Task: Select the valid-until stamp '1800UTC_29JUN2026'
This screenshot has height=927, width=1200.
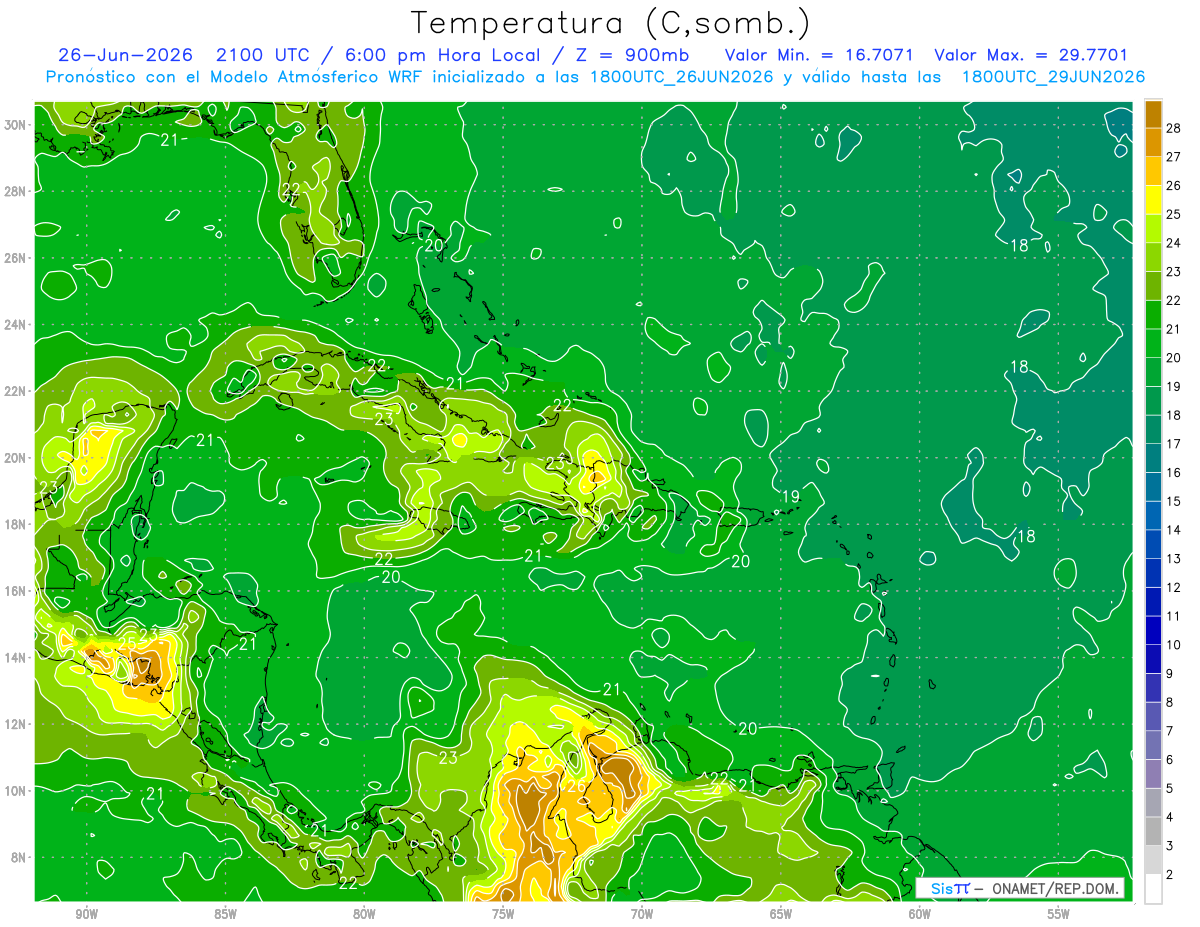Action: click(1053, 77)
